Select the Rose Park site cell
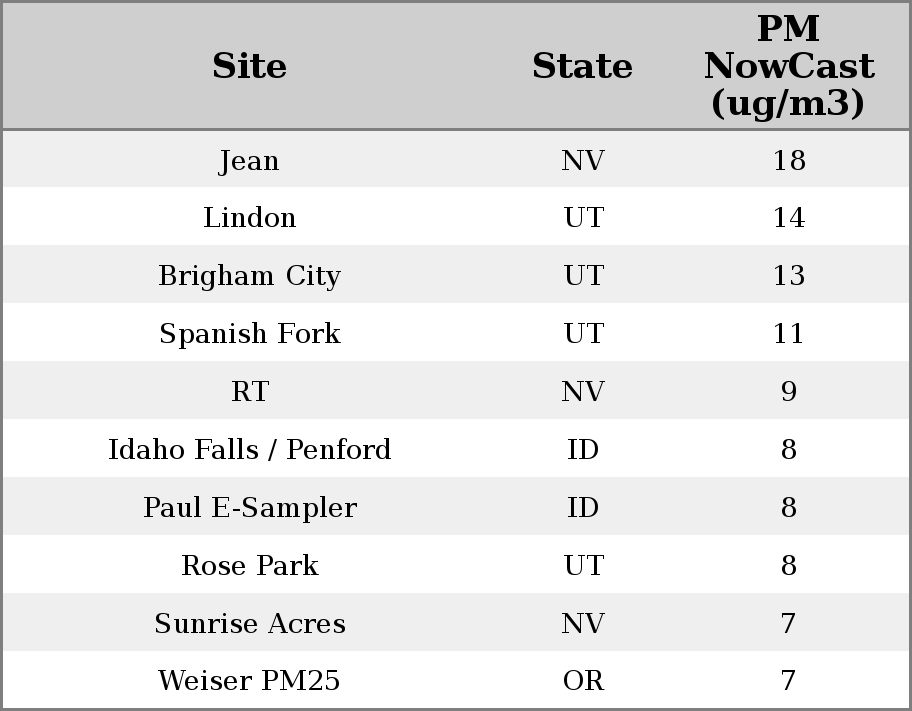The image size is (912, 711). point(249,566)
